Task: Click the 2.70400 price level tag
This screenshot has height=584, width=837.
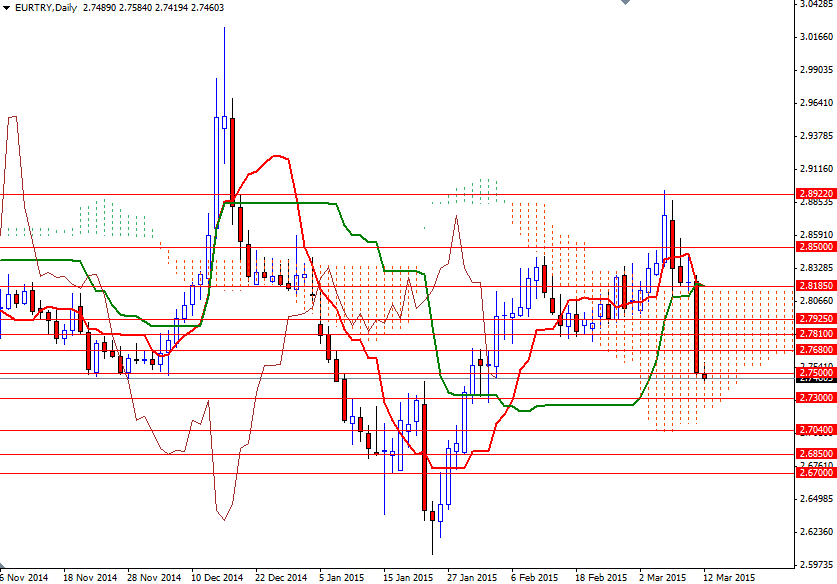Action: point(817,430)
